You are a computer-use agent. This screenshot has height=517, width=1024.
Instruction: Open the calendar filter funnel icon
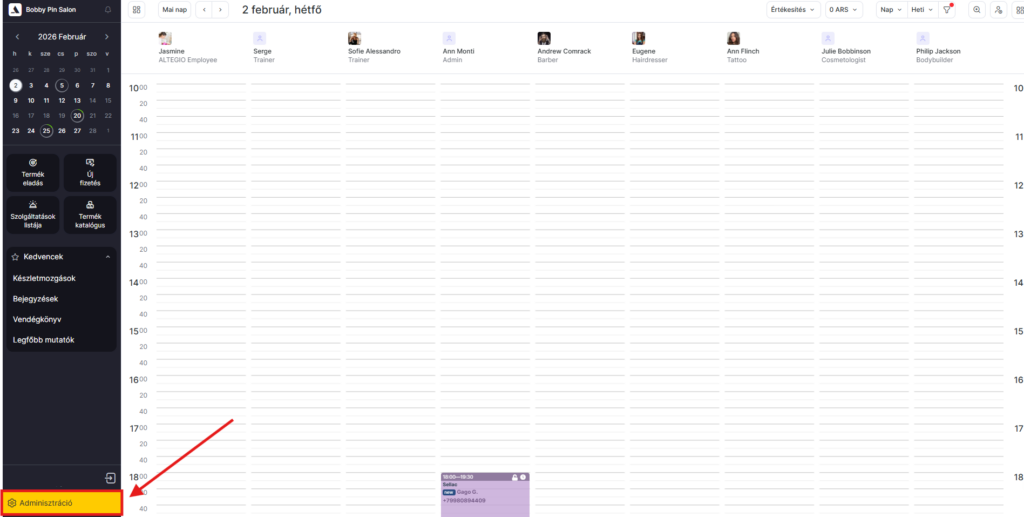948,10
